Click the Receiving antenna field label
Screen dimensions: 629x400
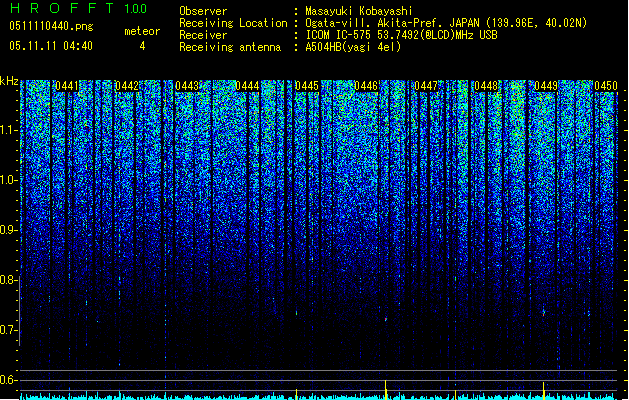coord(230,47)
